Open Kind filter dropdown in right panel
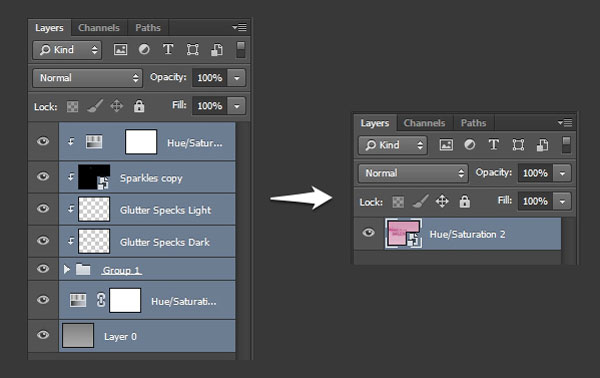Viewport: 600px width, 378px height. 393,145
